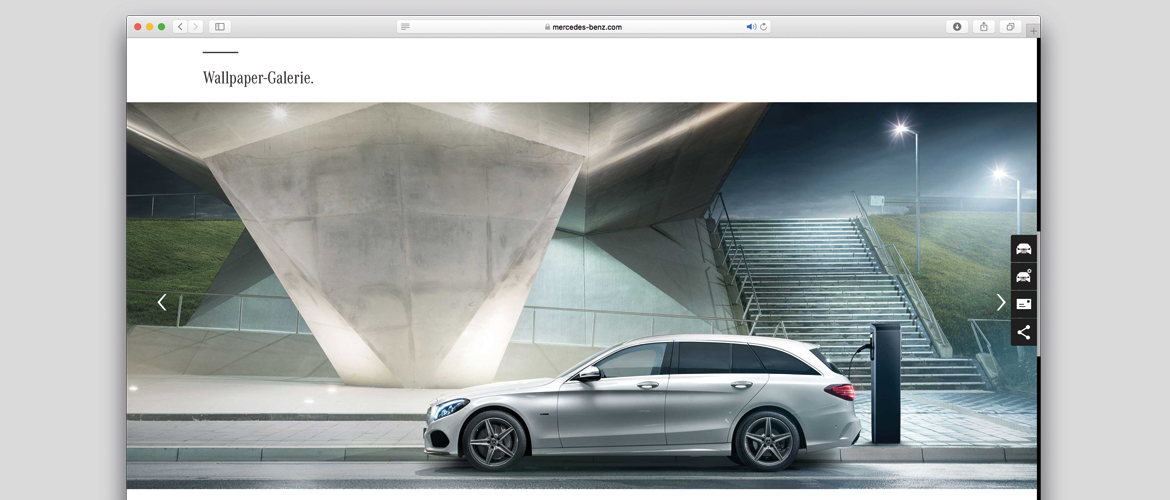Show all tabs overview button

1010,27
